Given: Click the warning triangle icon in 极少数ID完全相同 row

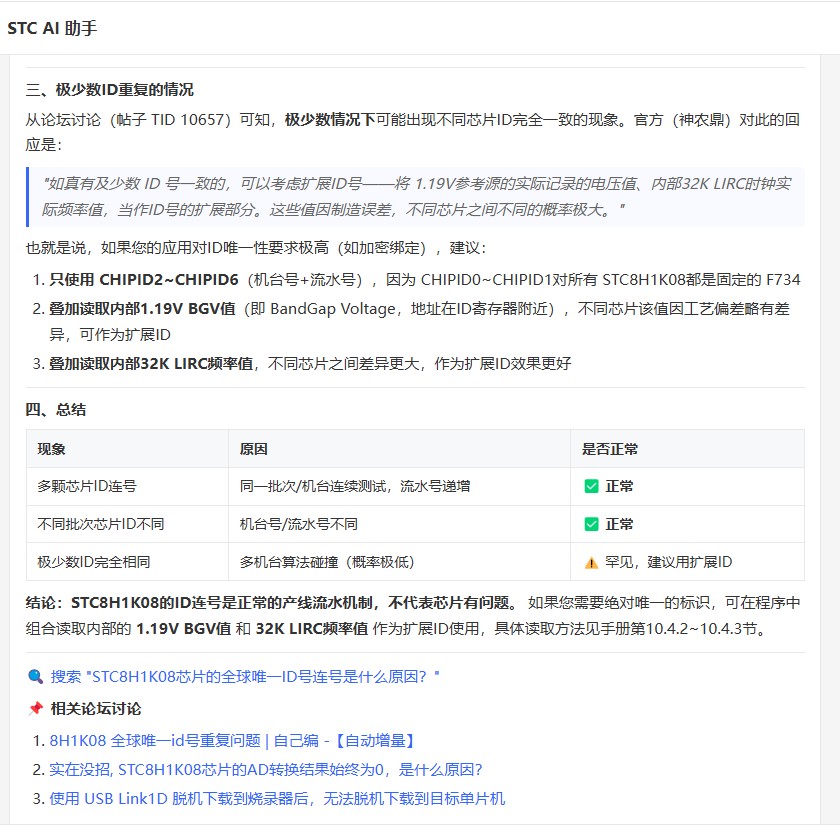Looking at the screenshot, I should coord(591,562).
